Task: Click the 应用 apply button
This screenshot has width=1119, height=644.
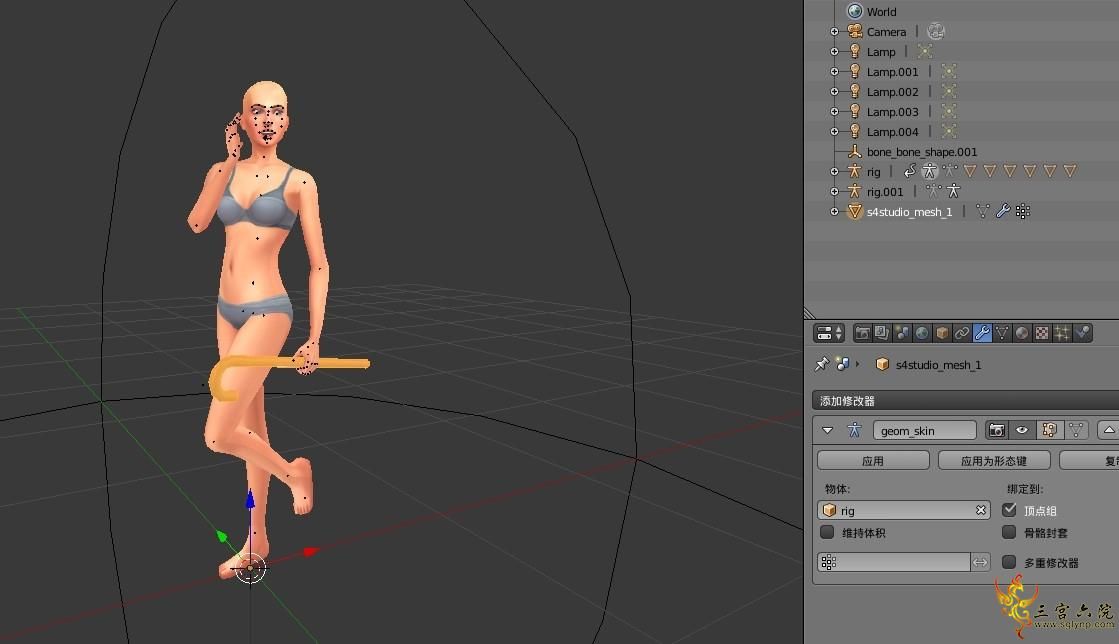Action: [x=873, y=461]
